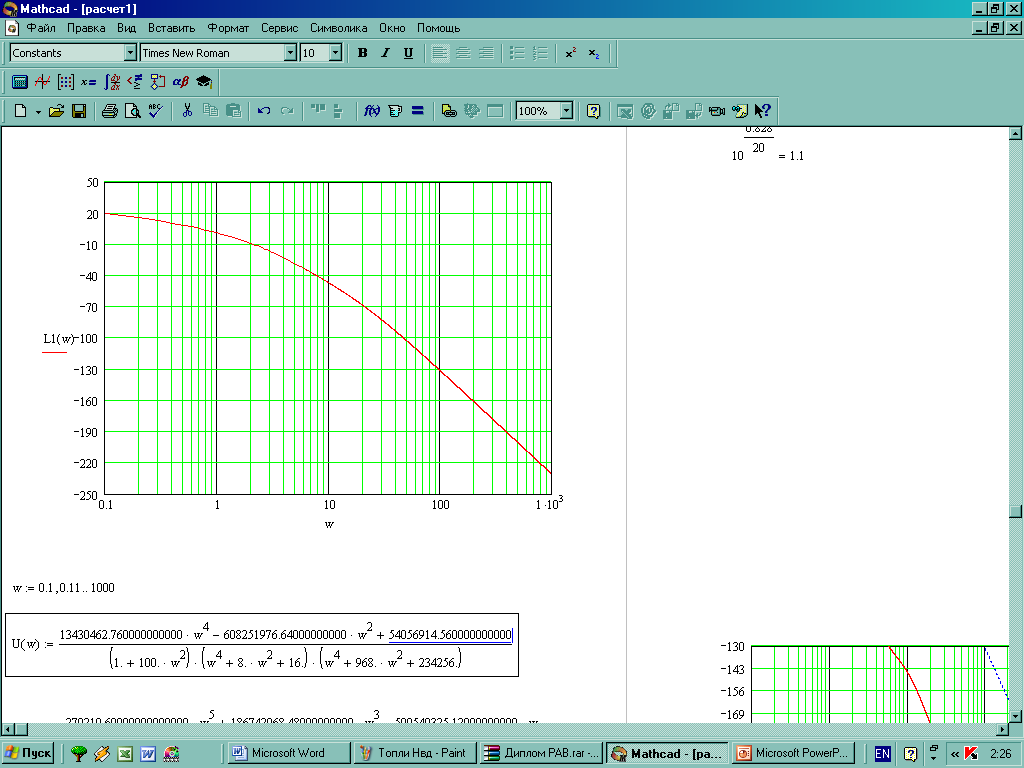Open the Boolean palette
The width and height of the screenshot is (1024, 768).
(x=135, y=82)
